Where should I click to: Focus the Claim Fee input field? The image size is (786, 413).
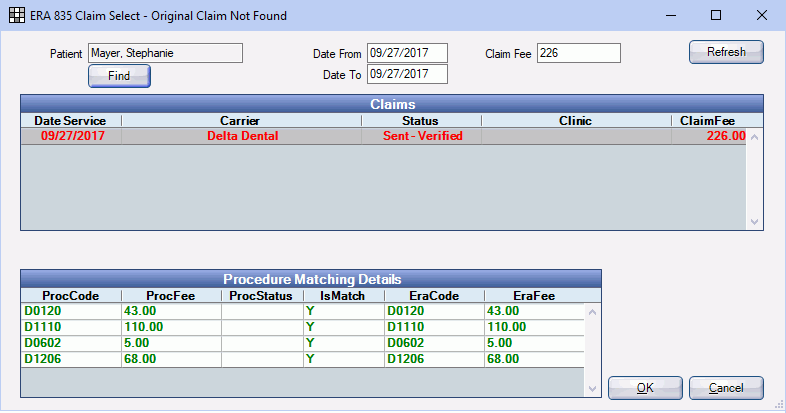[x=578, y=53]
